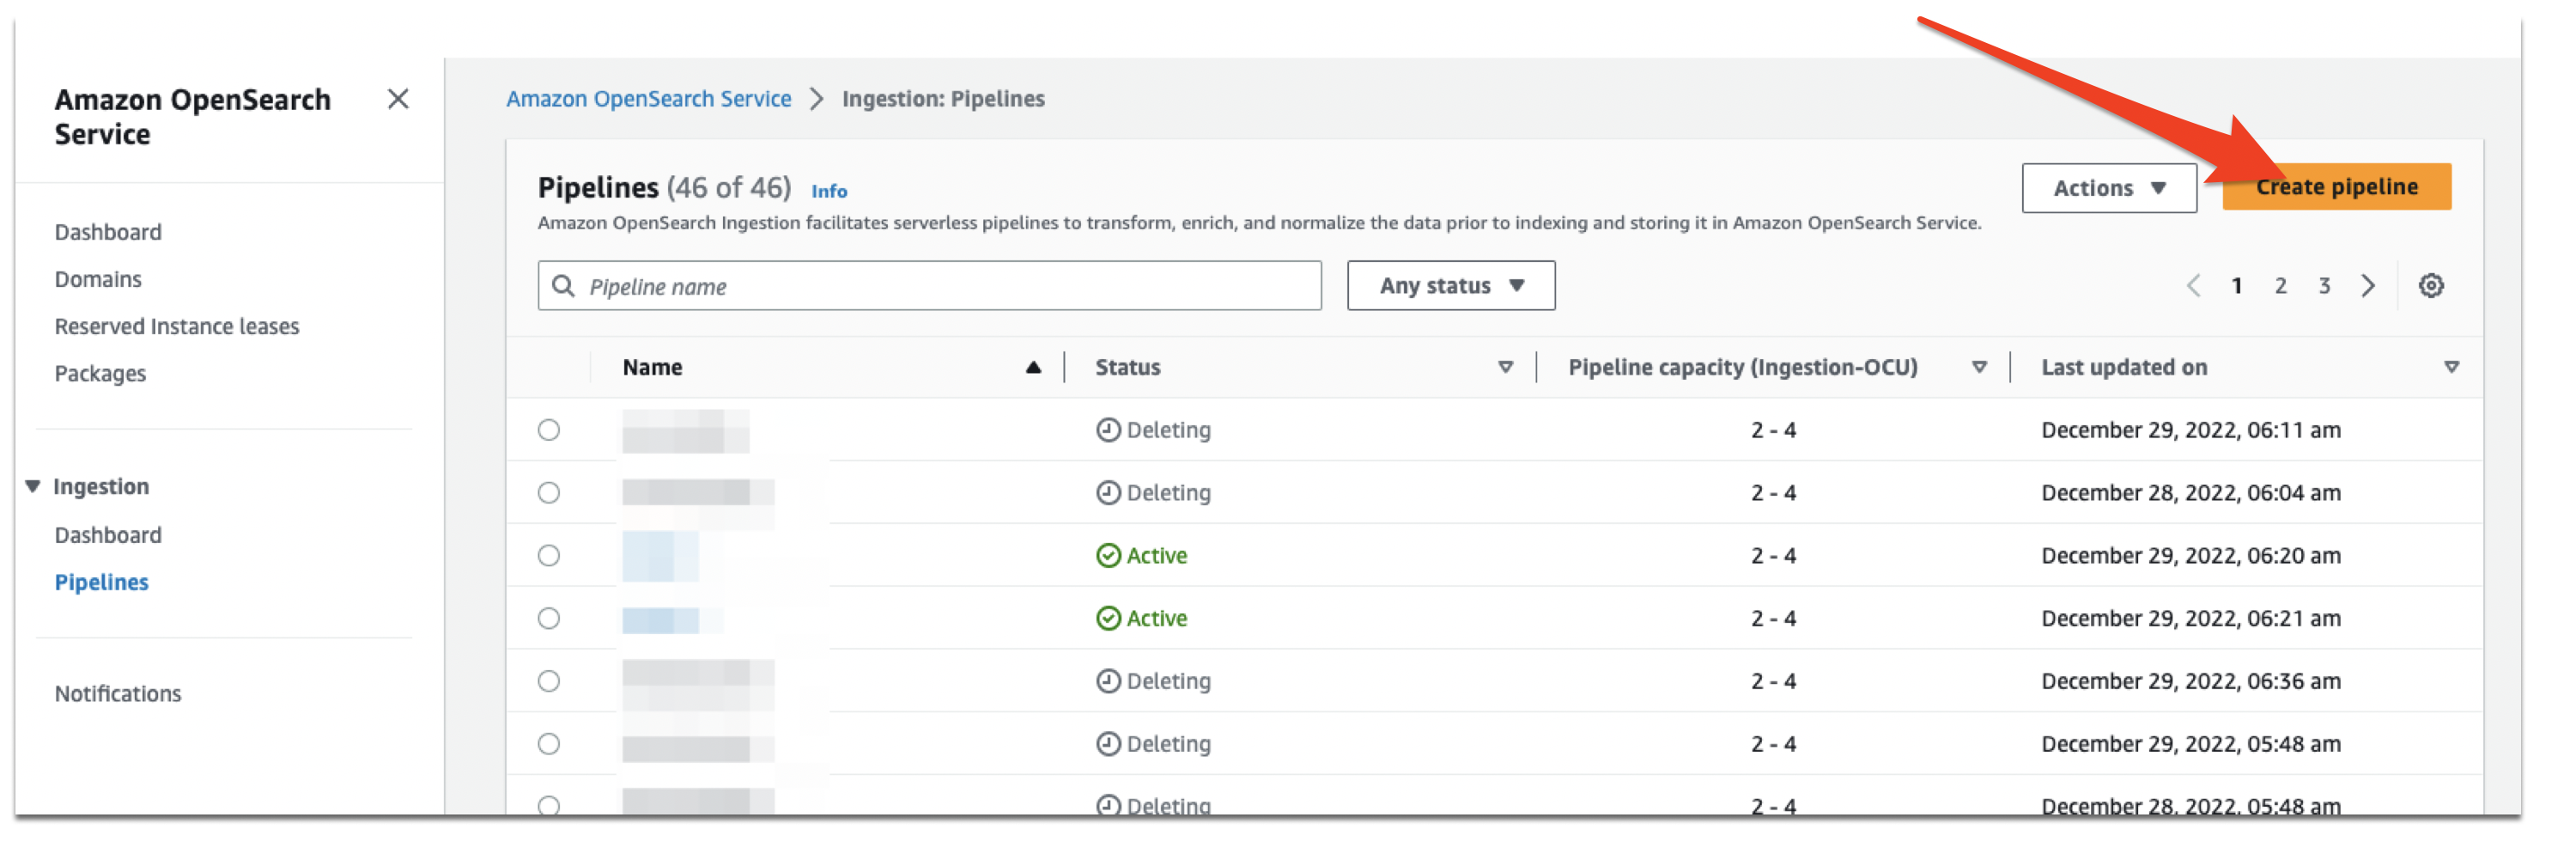2576x854 pixels.
Task: Go to next page of pipelines
Action: tap(2367, 286)
